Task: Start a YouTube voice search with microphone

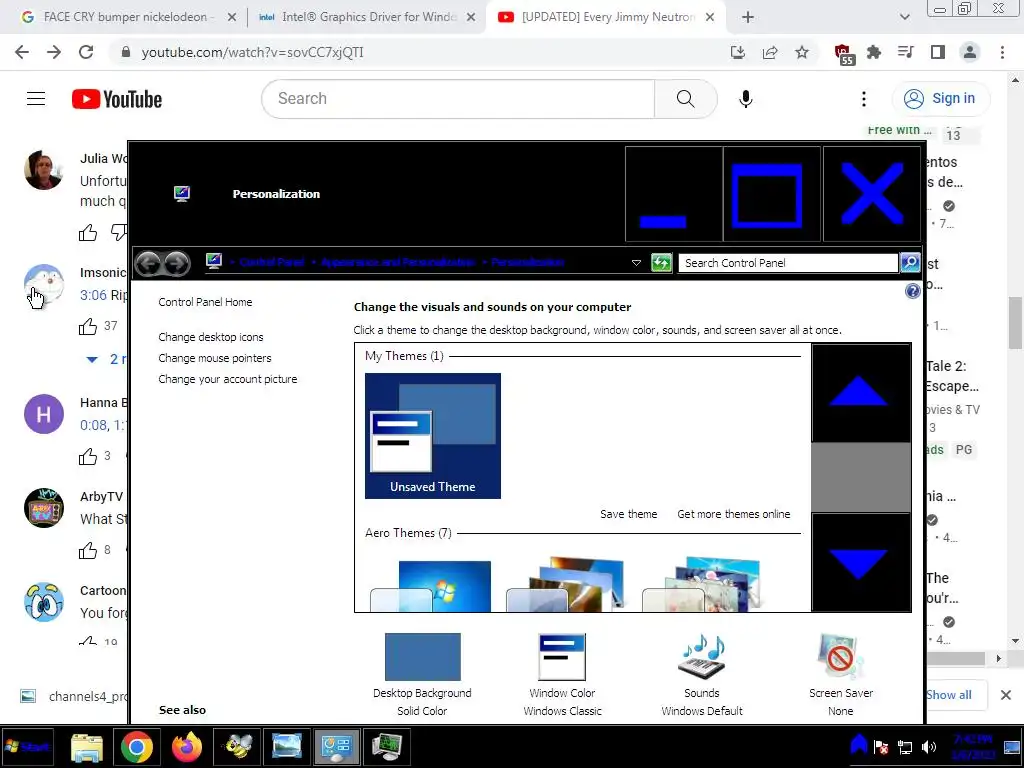Action: (745, 99)
